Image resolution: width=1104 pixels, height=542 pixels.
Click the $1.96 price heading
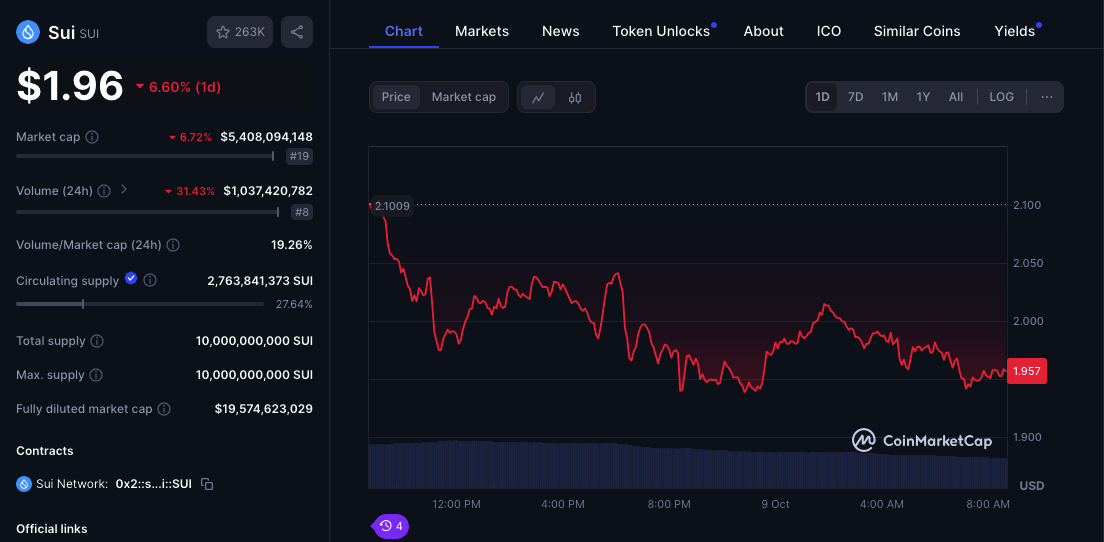(70, 86)
